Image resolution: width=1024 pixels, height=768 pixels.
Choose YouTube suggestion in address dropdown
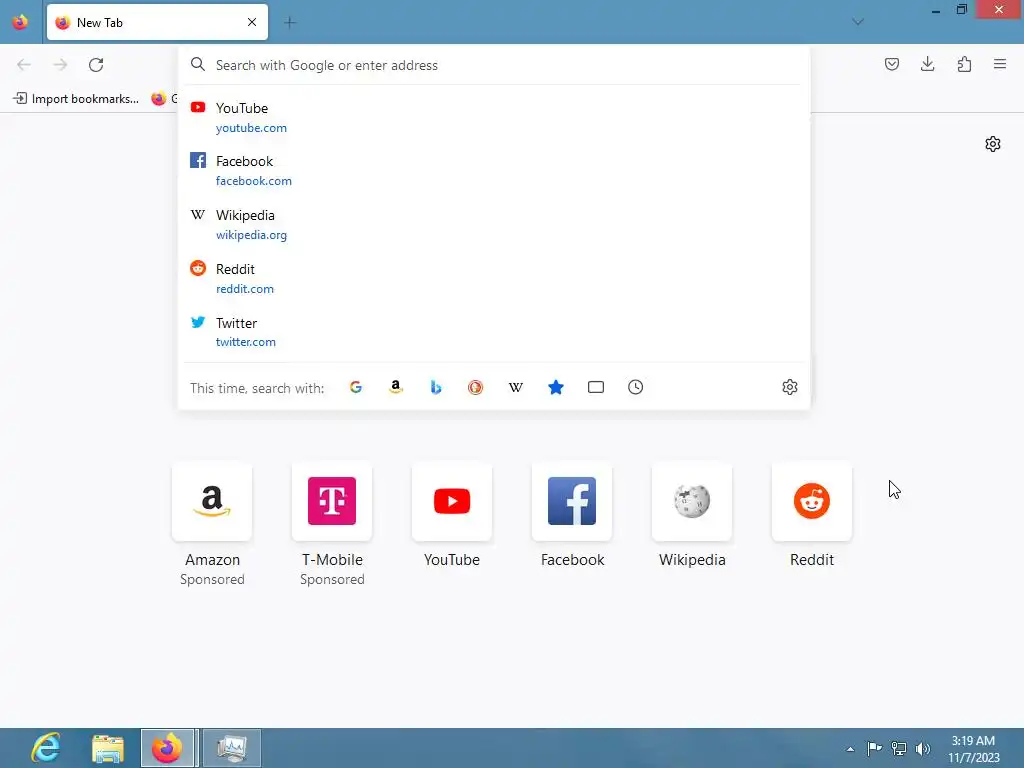point(494,118)
